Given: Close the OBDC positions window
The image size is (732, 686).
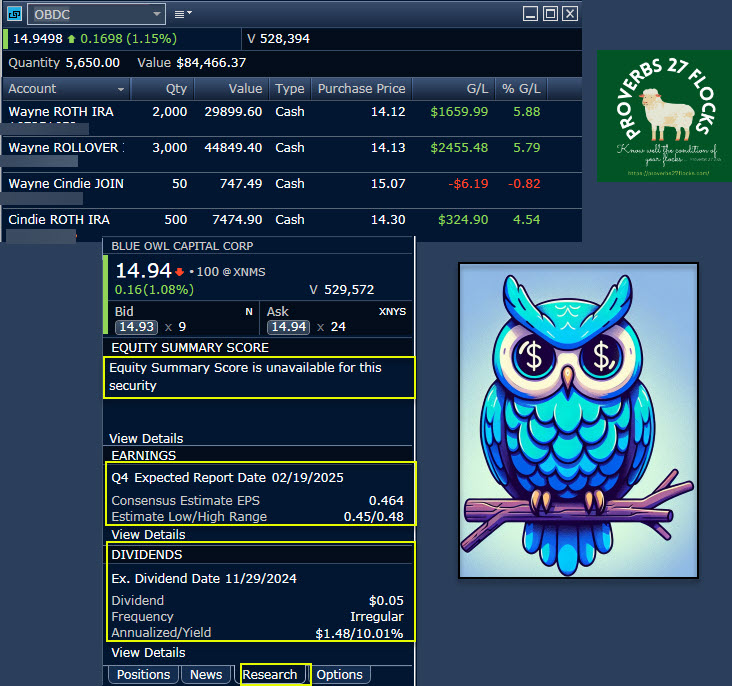Looking at the screenshot, I should coord(570,13).
